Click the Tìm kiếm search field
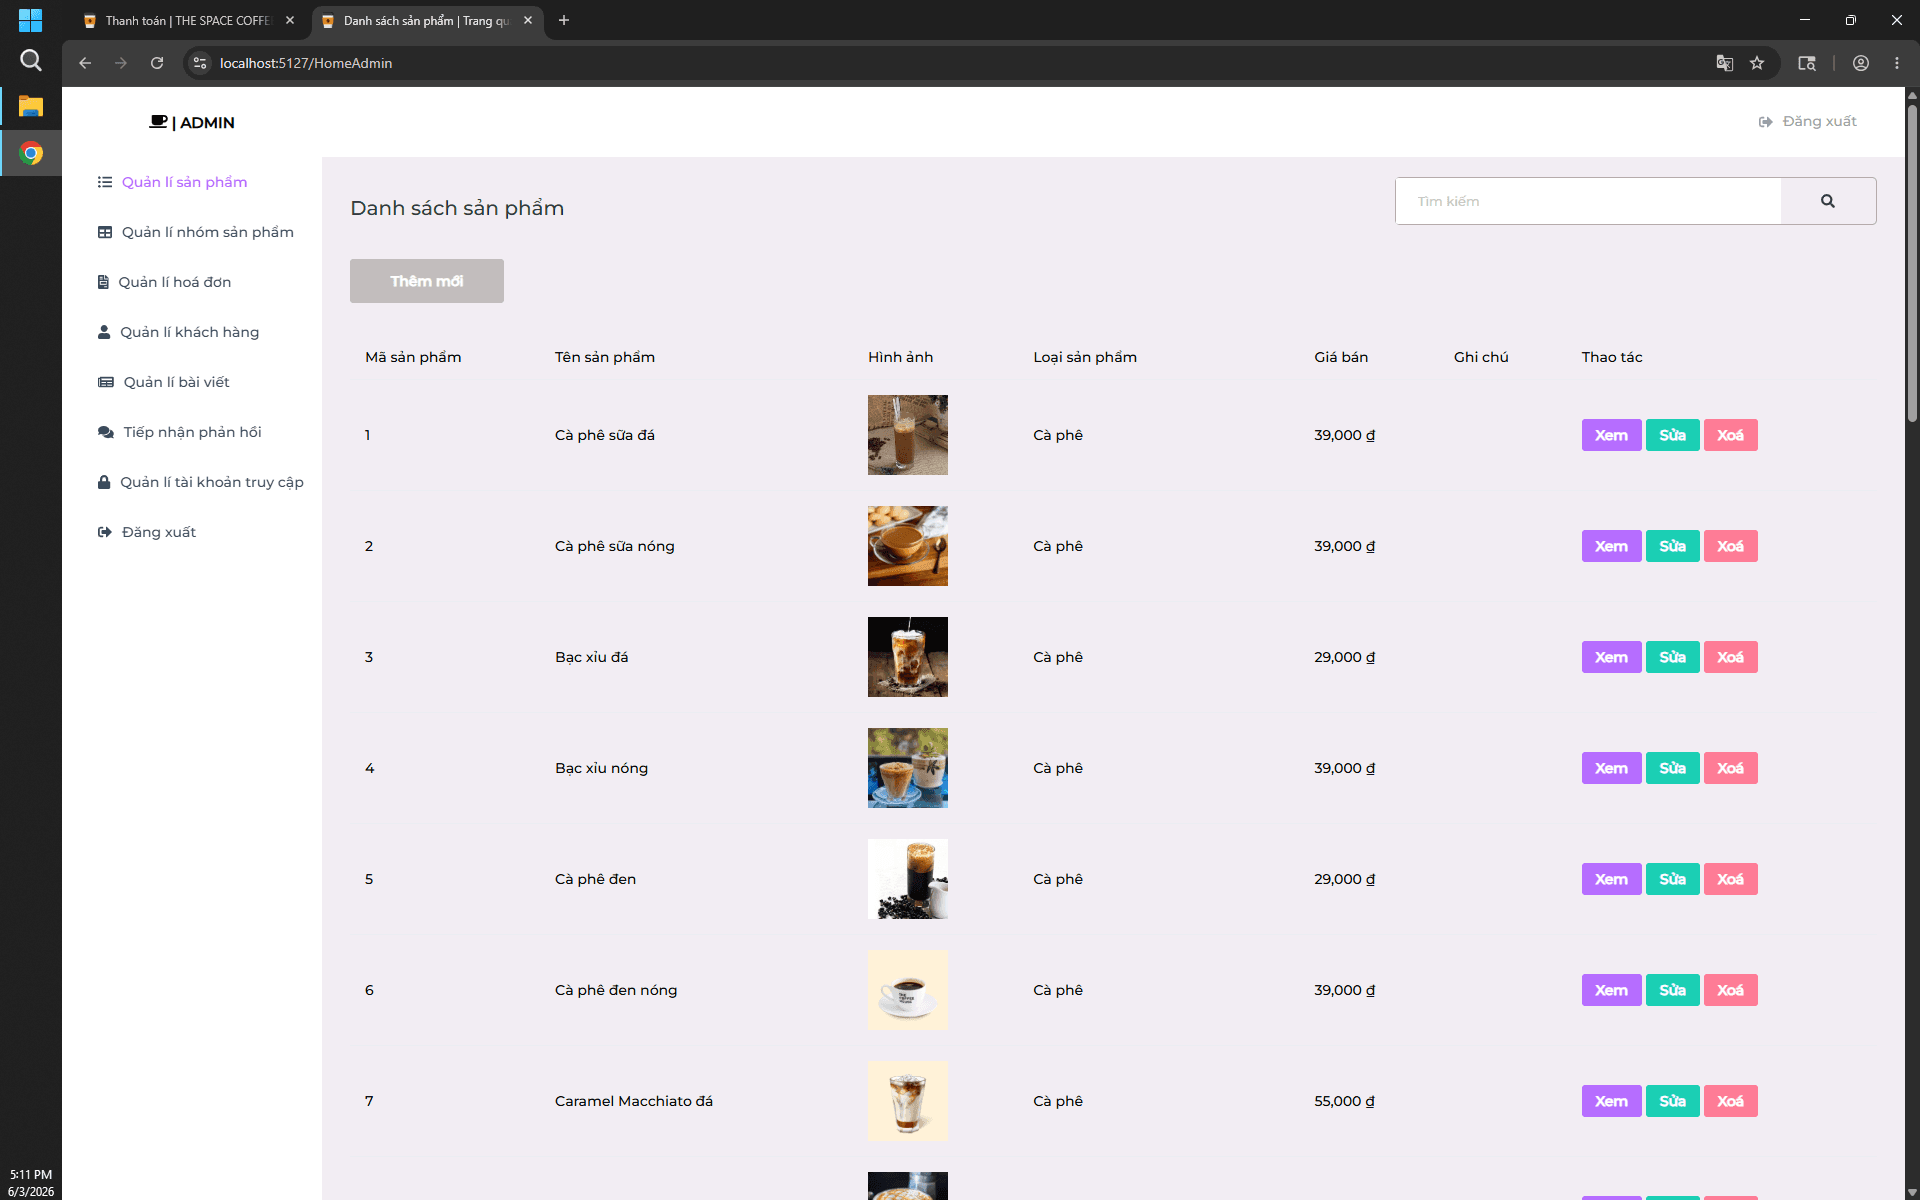Screen dimensions: 1920x1200 click(1588, 201)
